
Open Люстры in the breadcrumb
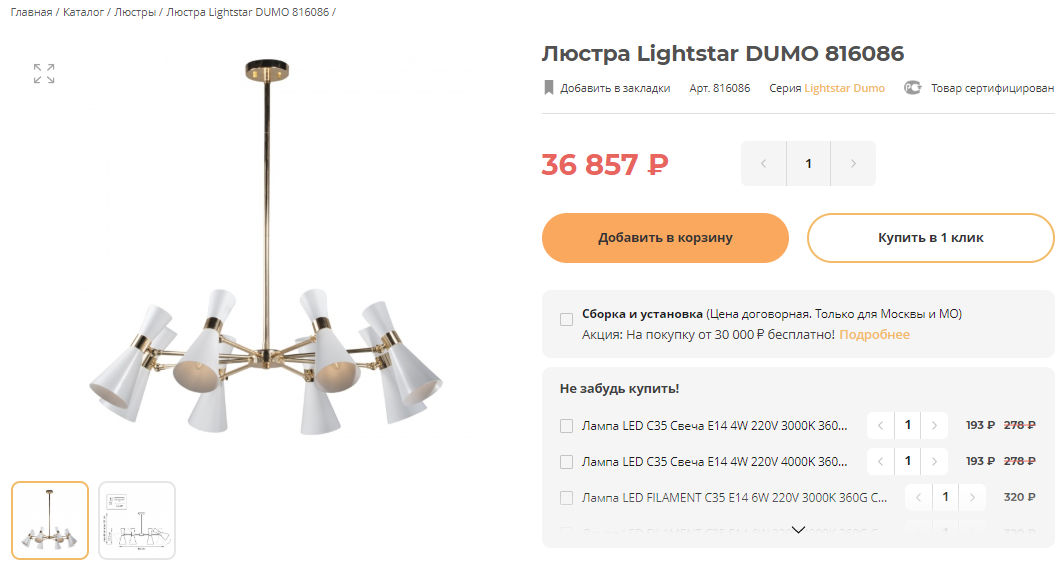[x=135, y=12]
